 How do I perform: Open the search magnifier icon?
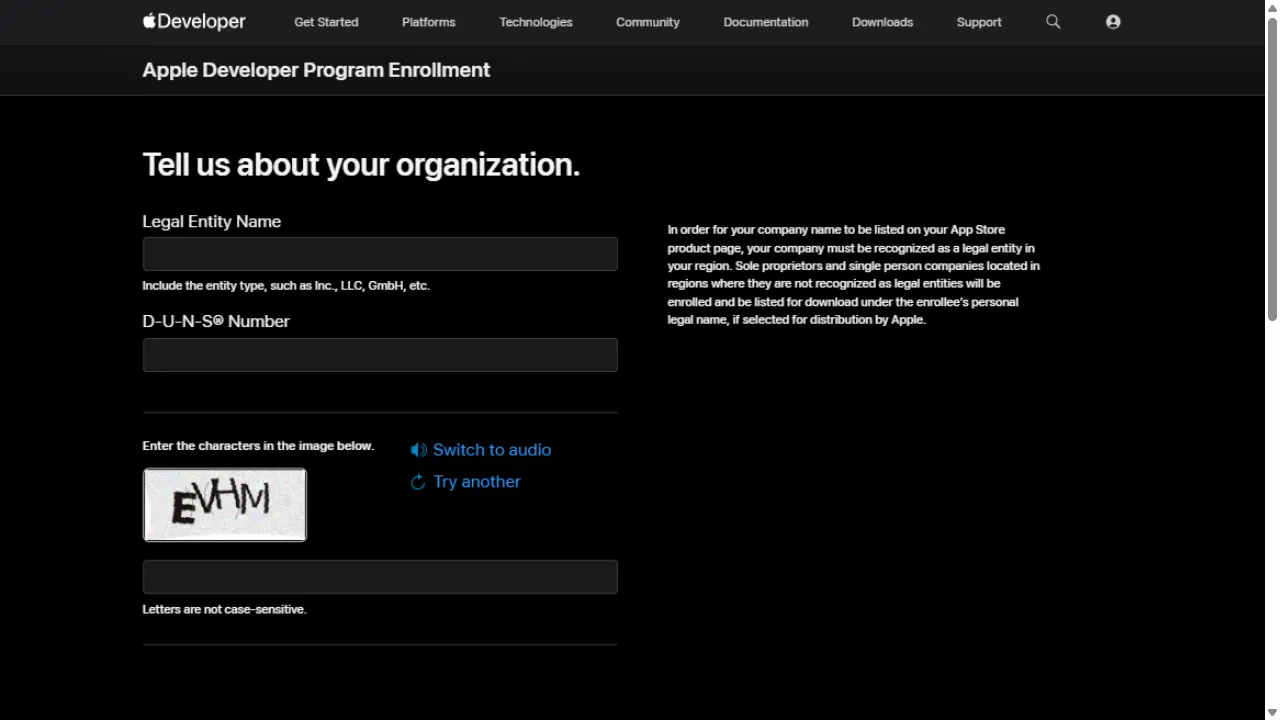(x=1053, y=21)
